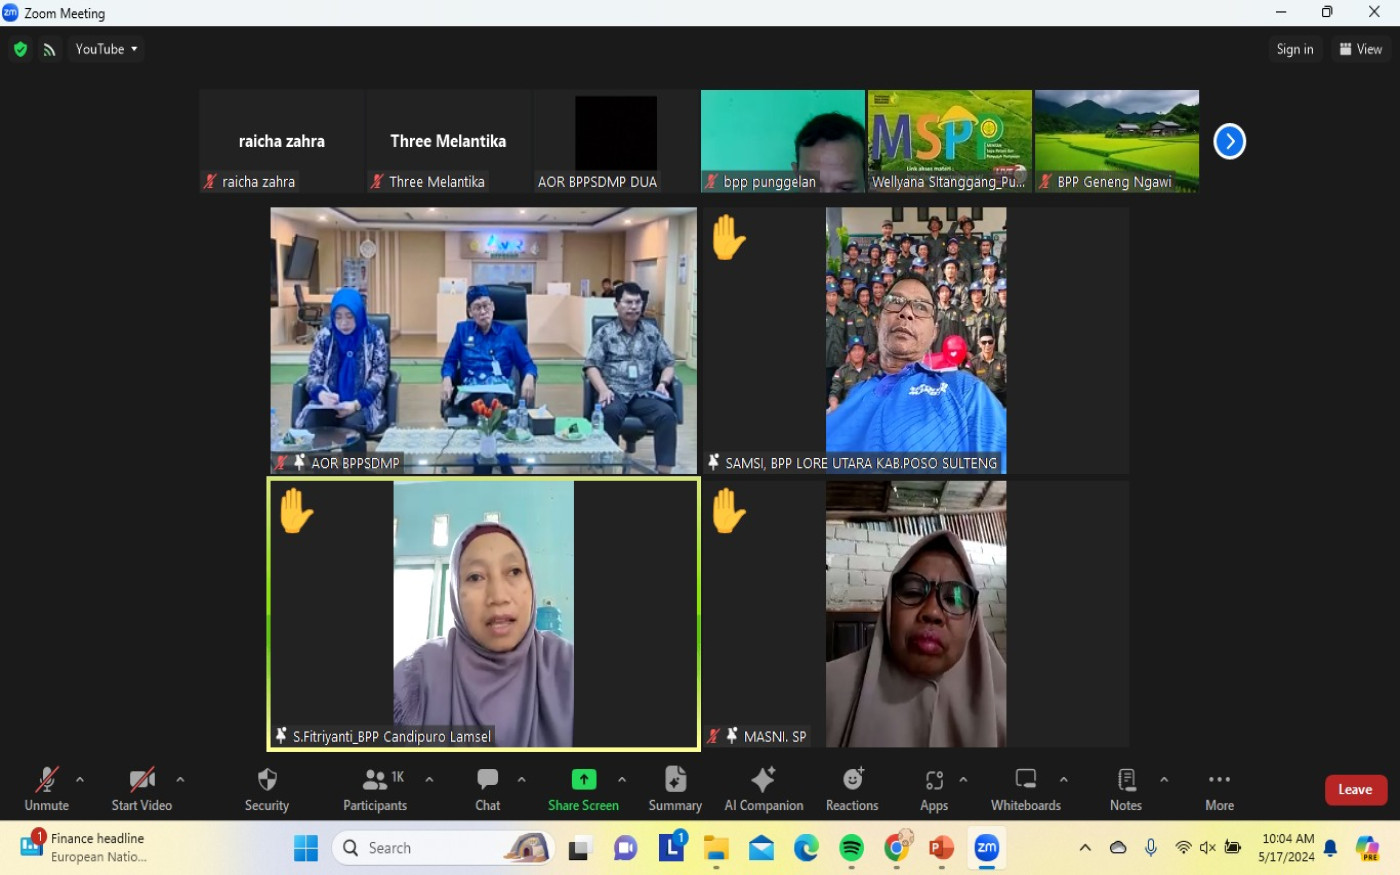Open Spotify from the taskbar

pos(851,848)
